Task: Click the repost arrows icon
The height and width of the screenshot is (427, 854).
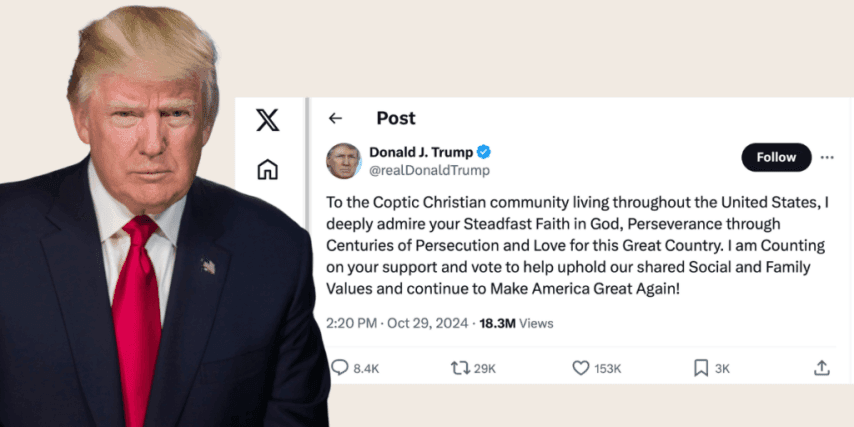Action: [x=460, y=368]
